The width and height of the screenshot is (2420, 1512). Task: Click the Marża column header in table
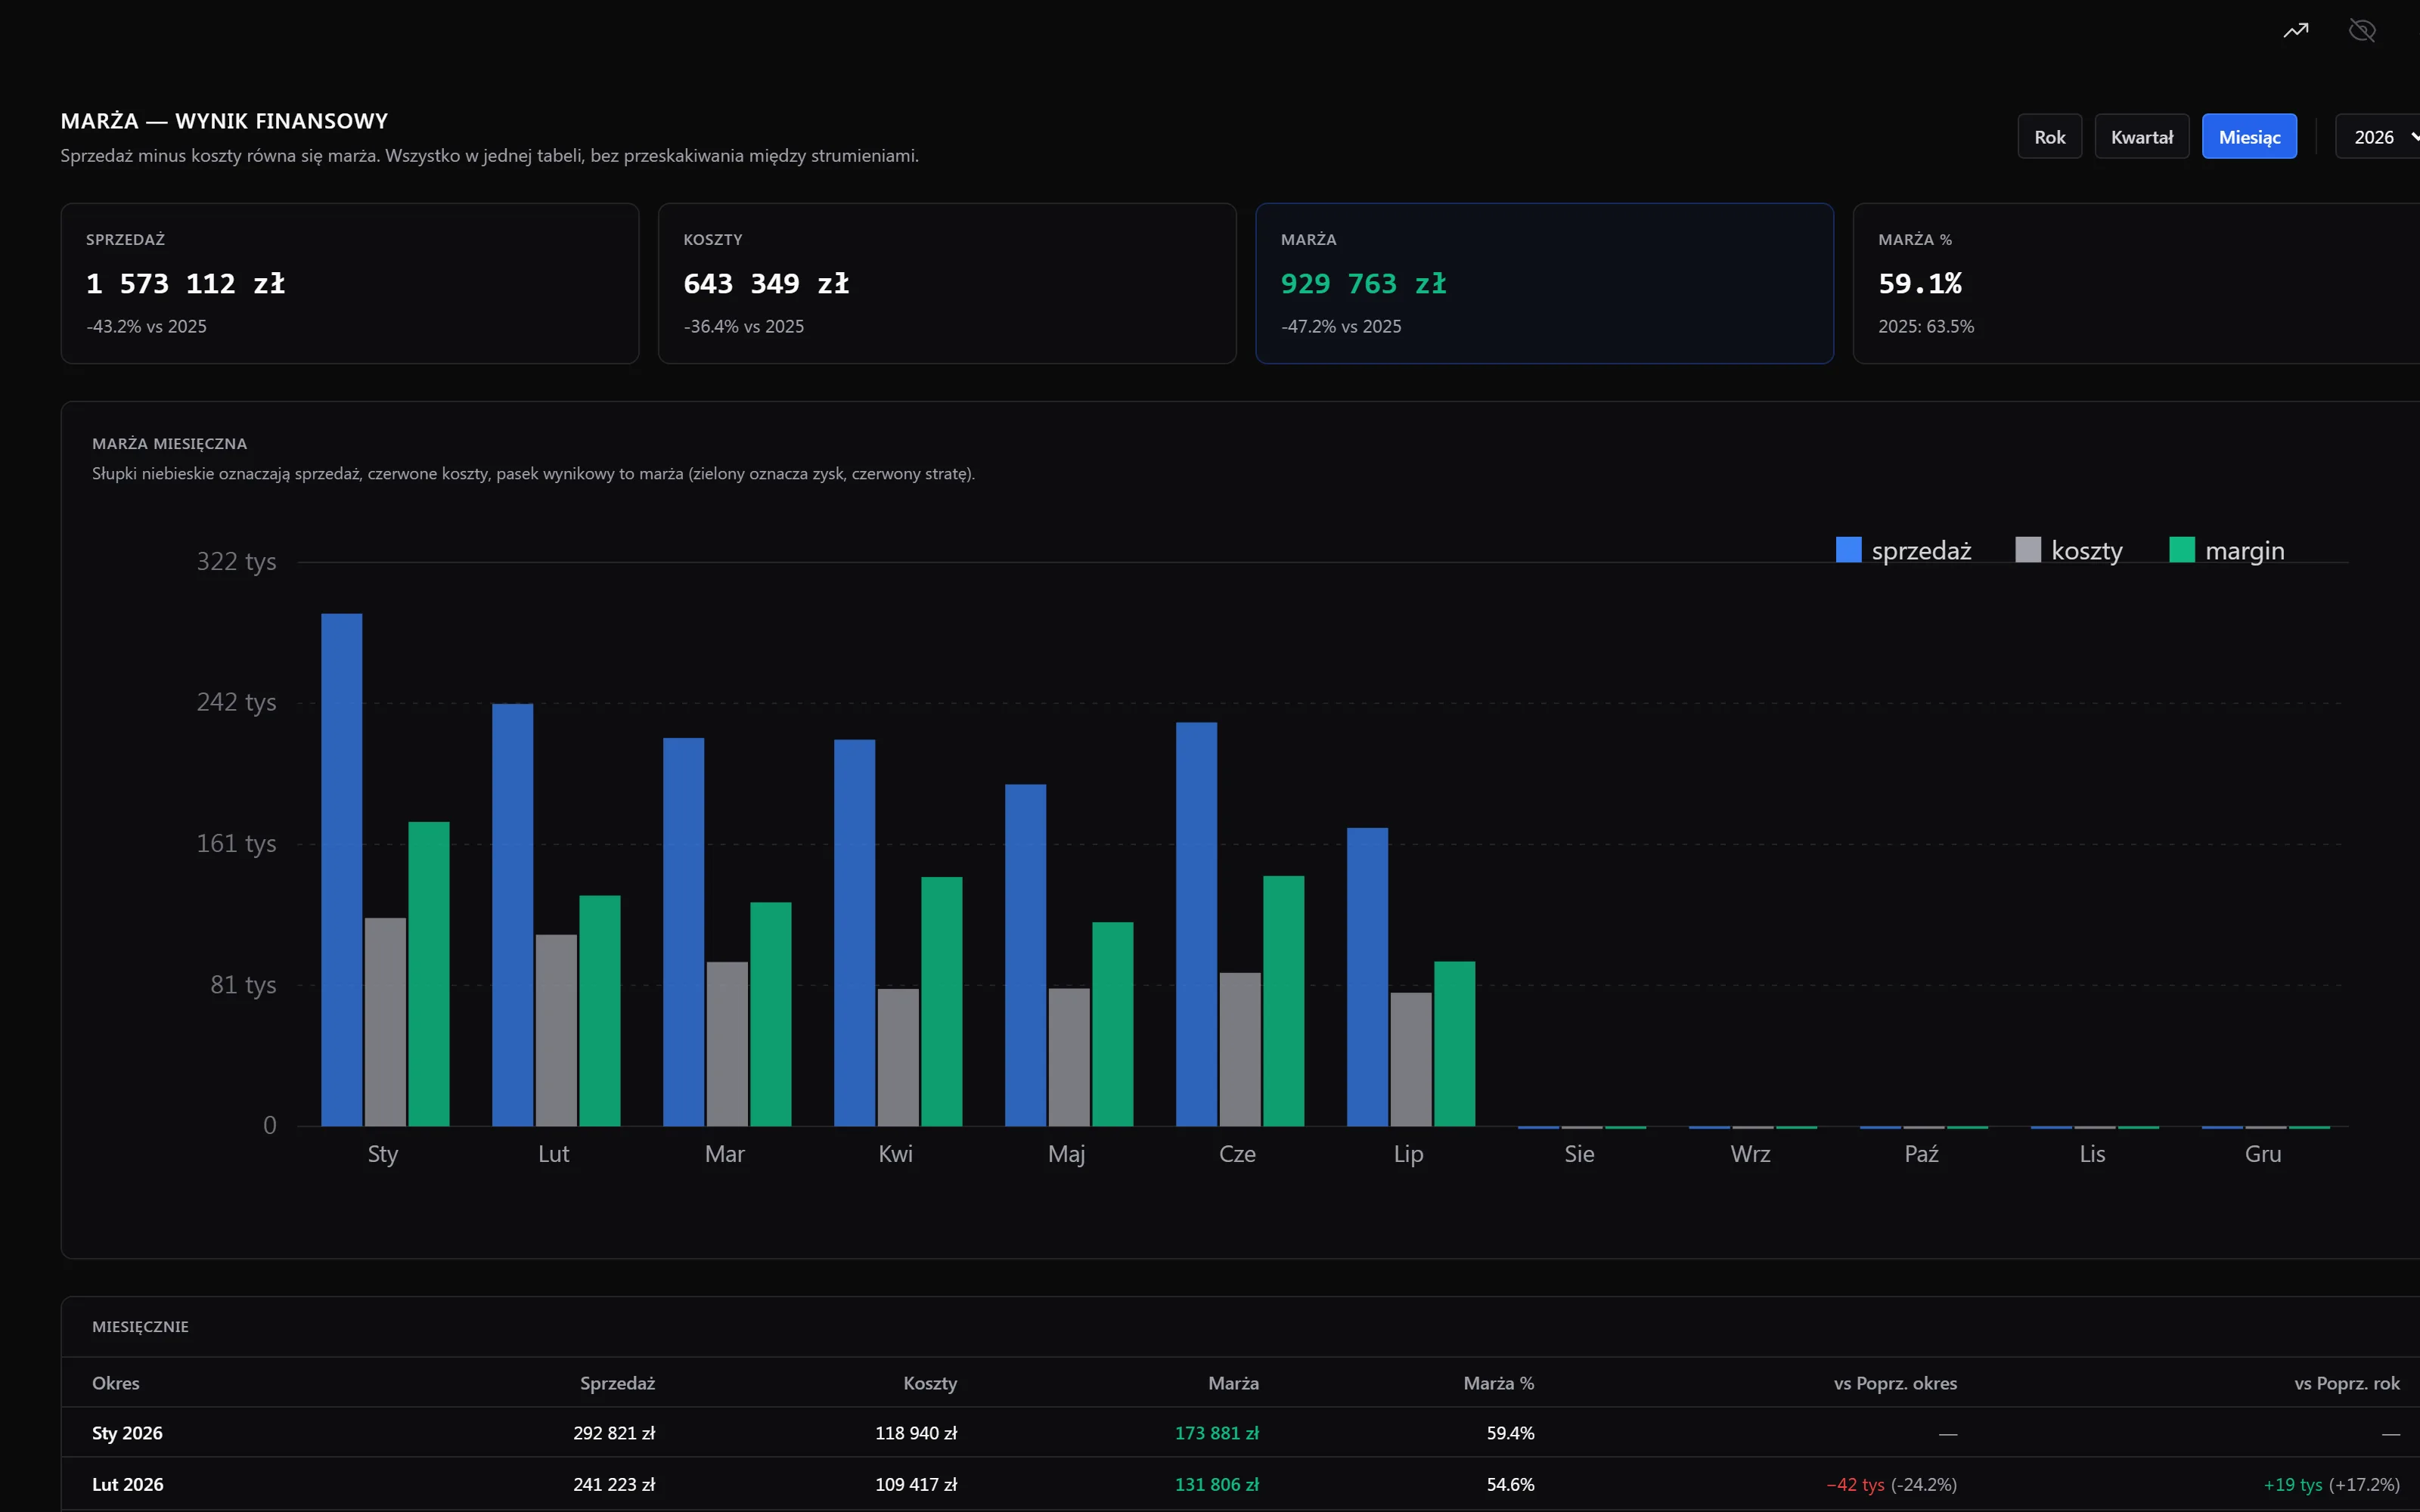1233,1383
